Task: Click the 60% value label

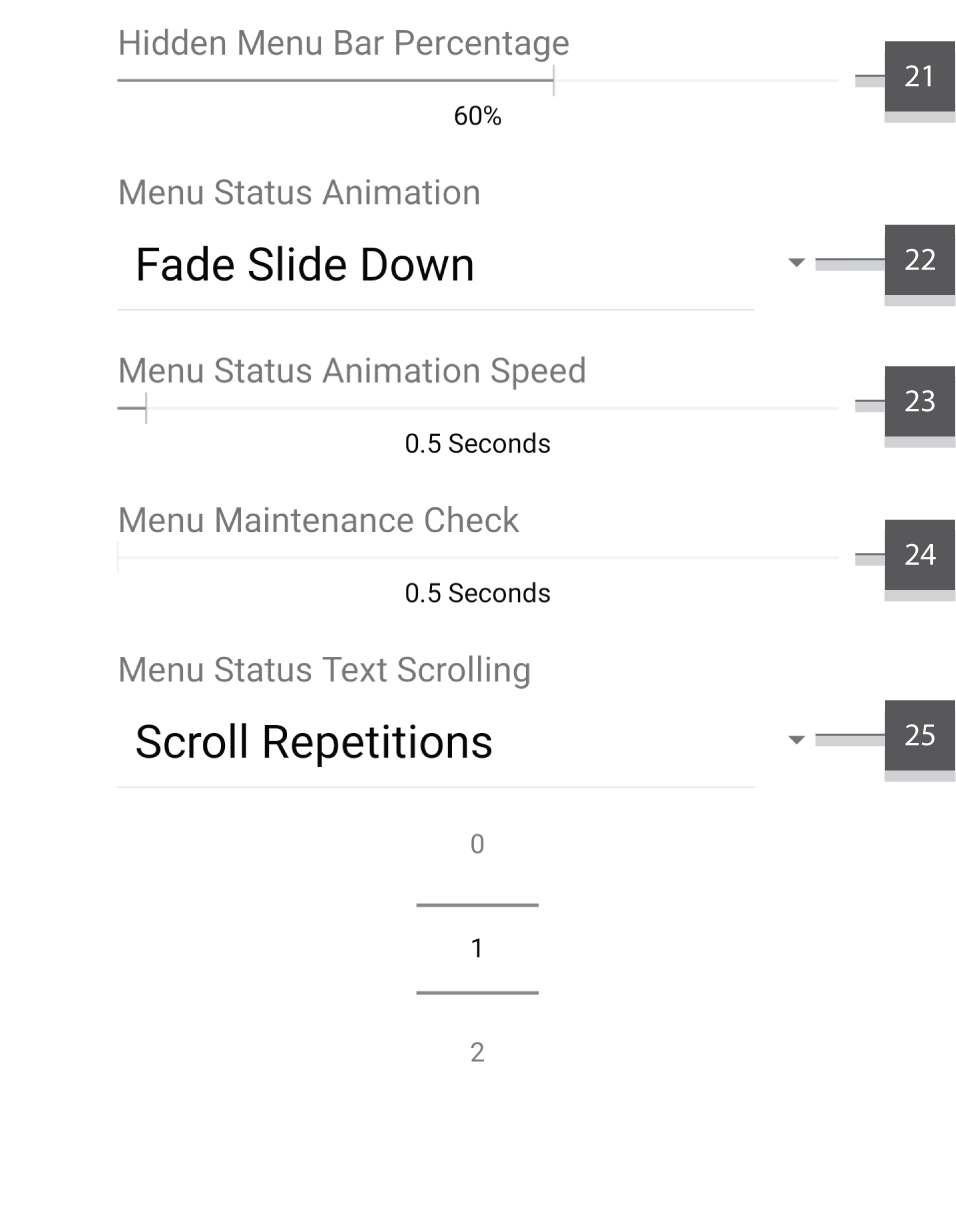Action: pos(475,116)
